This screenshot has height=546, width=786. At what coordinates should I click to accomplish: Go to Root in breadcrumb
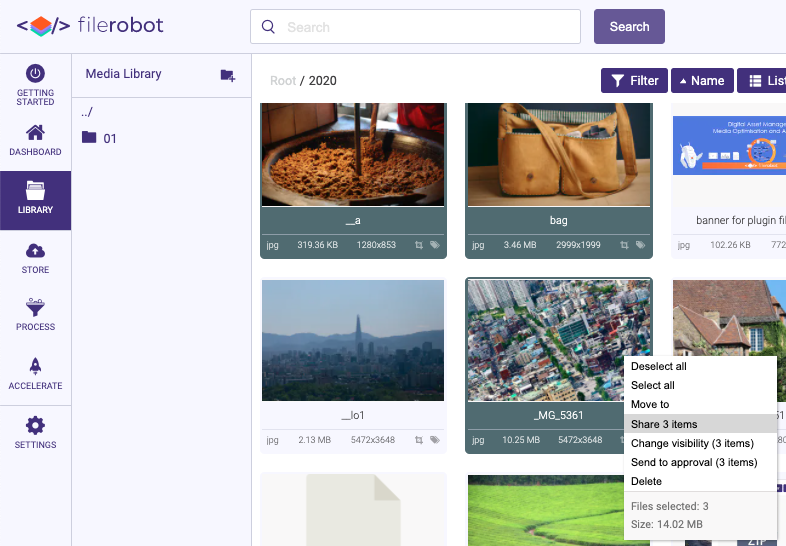[x=283, y=81]
